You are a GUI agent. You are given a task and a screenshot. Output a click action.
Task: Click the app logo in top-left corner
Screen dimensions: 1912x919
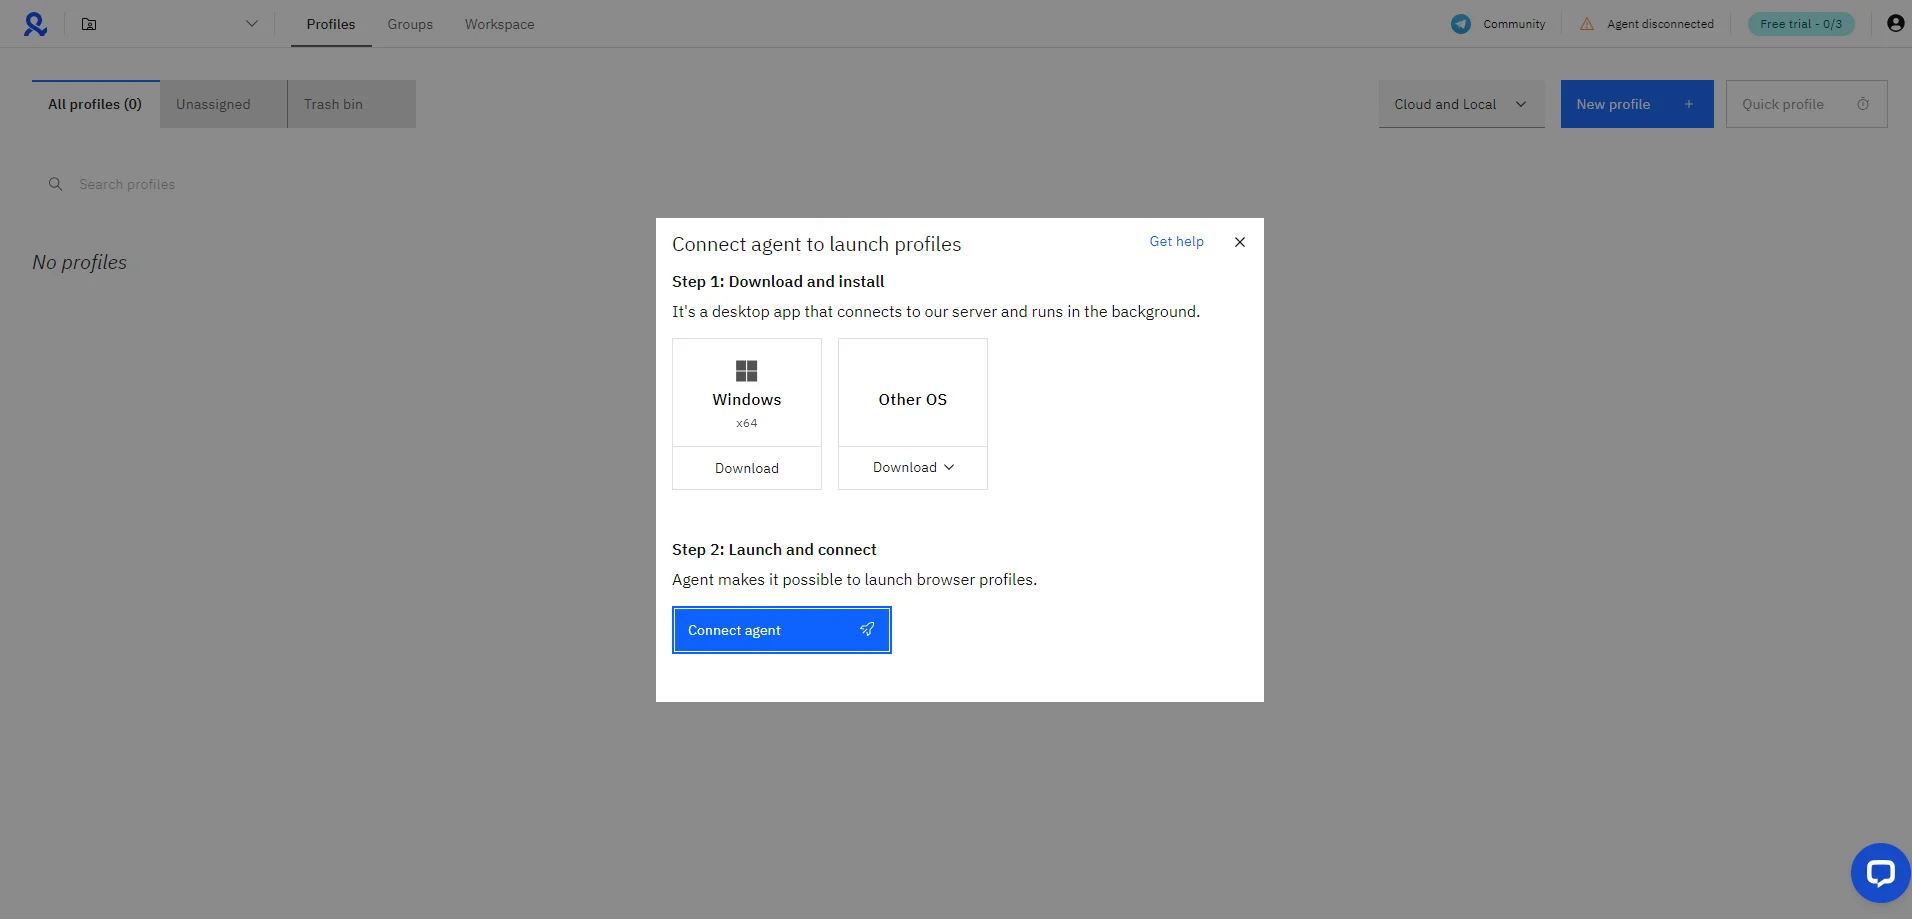(x=36, y=24)
